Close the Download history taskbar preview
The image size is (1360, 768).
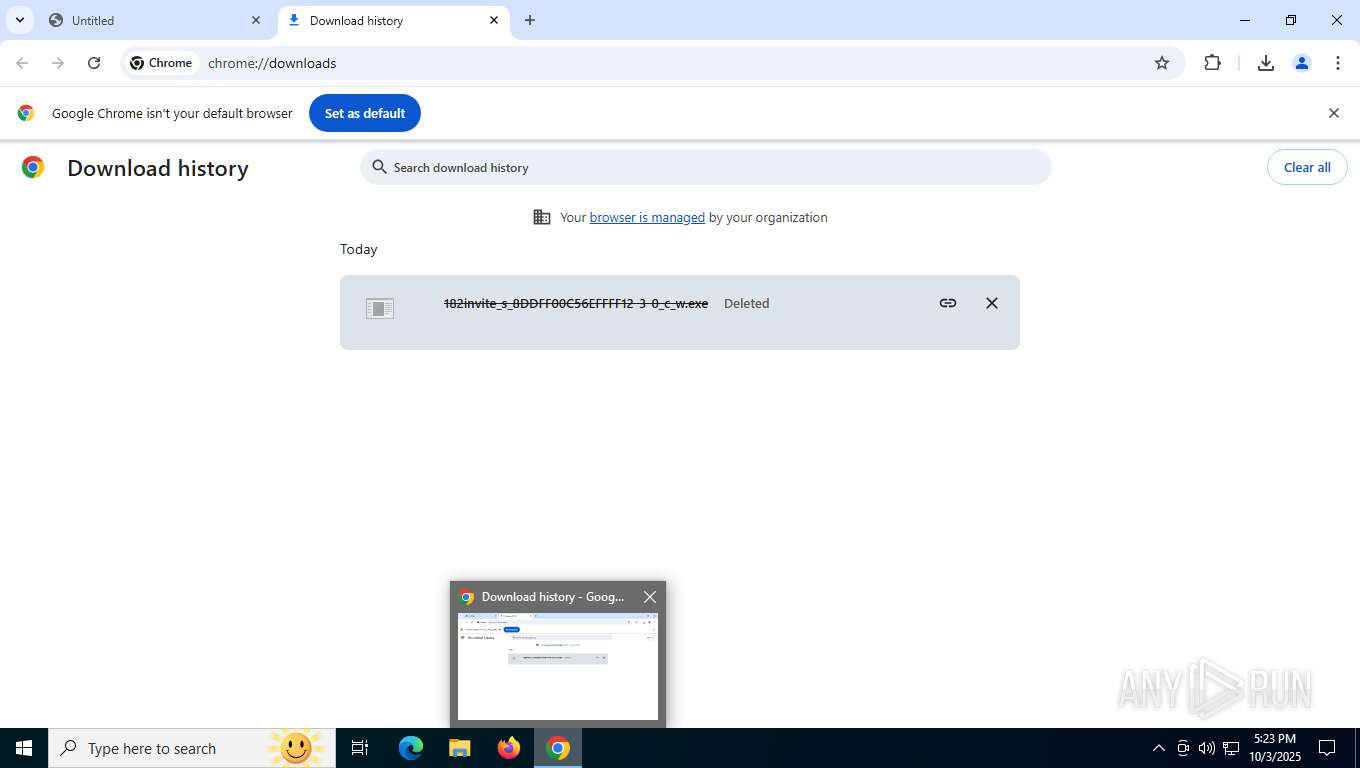tap(650, 597)
